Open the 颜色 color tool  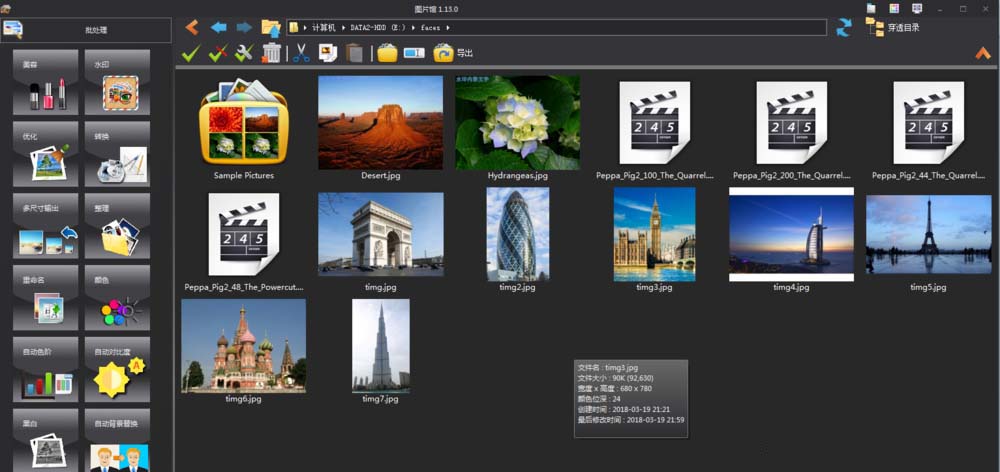[x=117, y=297]
